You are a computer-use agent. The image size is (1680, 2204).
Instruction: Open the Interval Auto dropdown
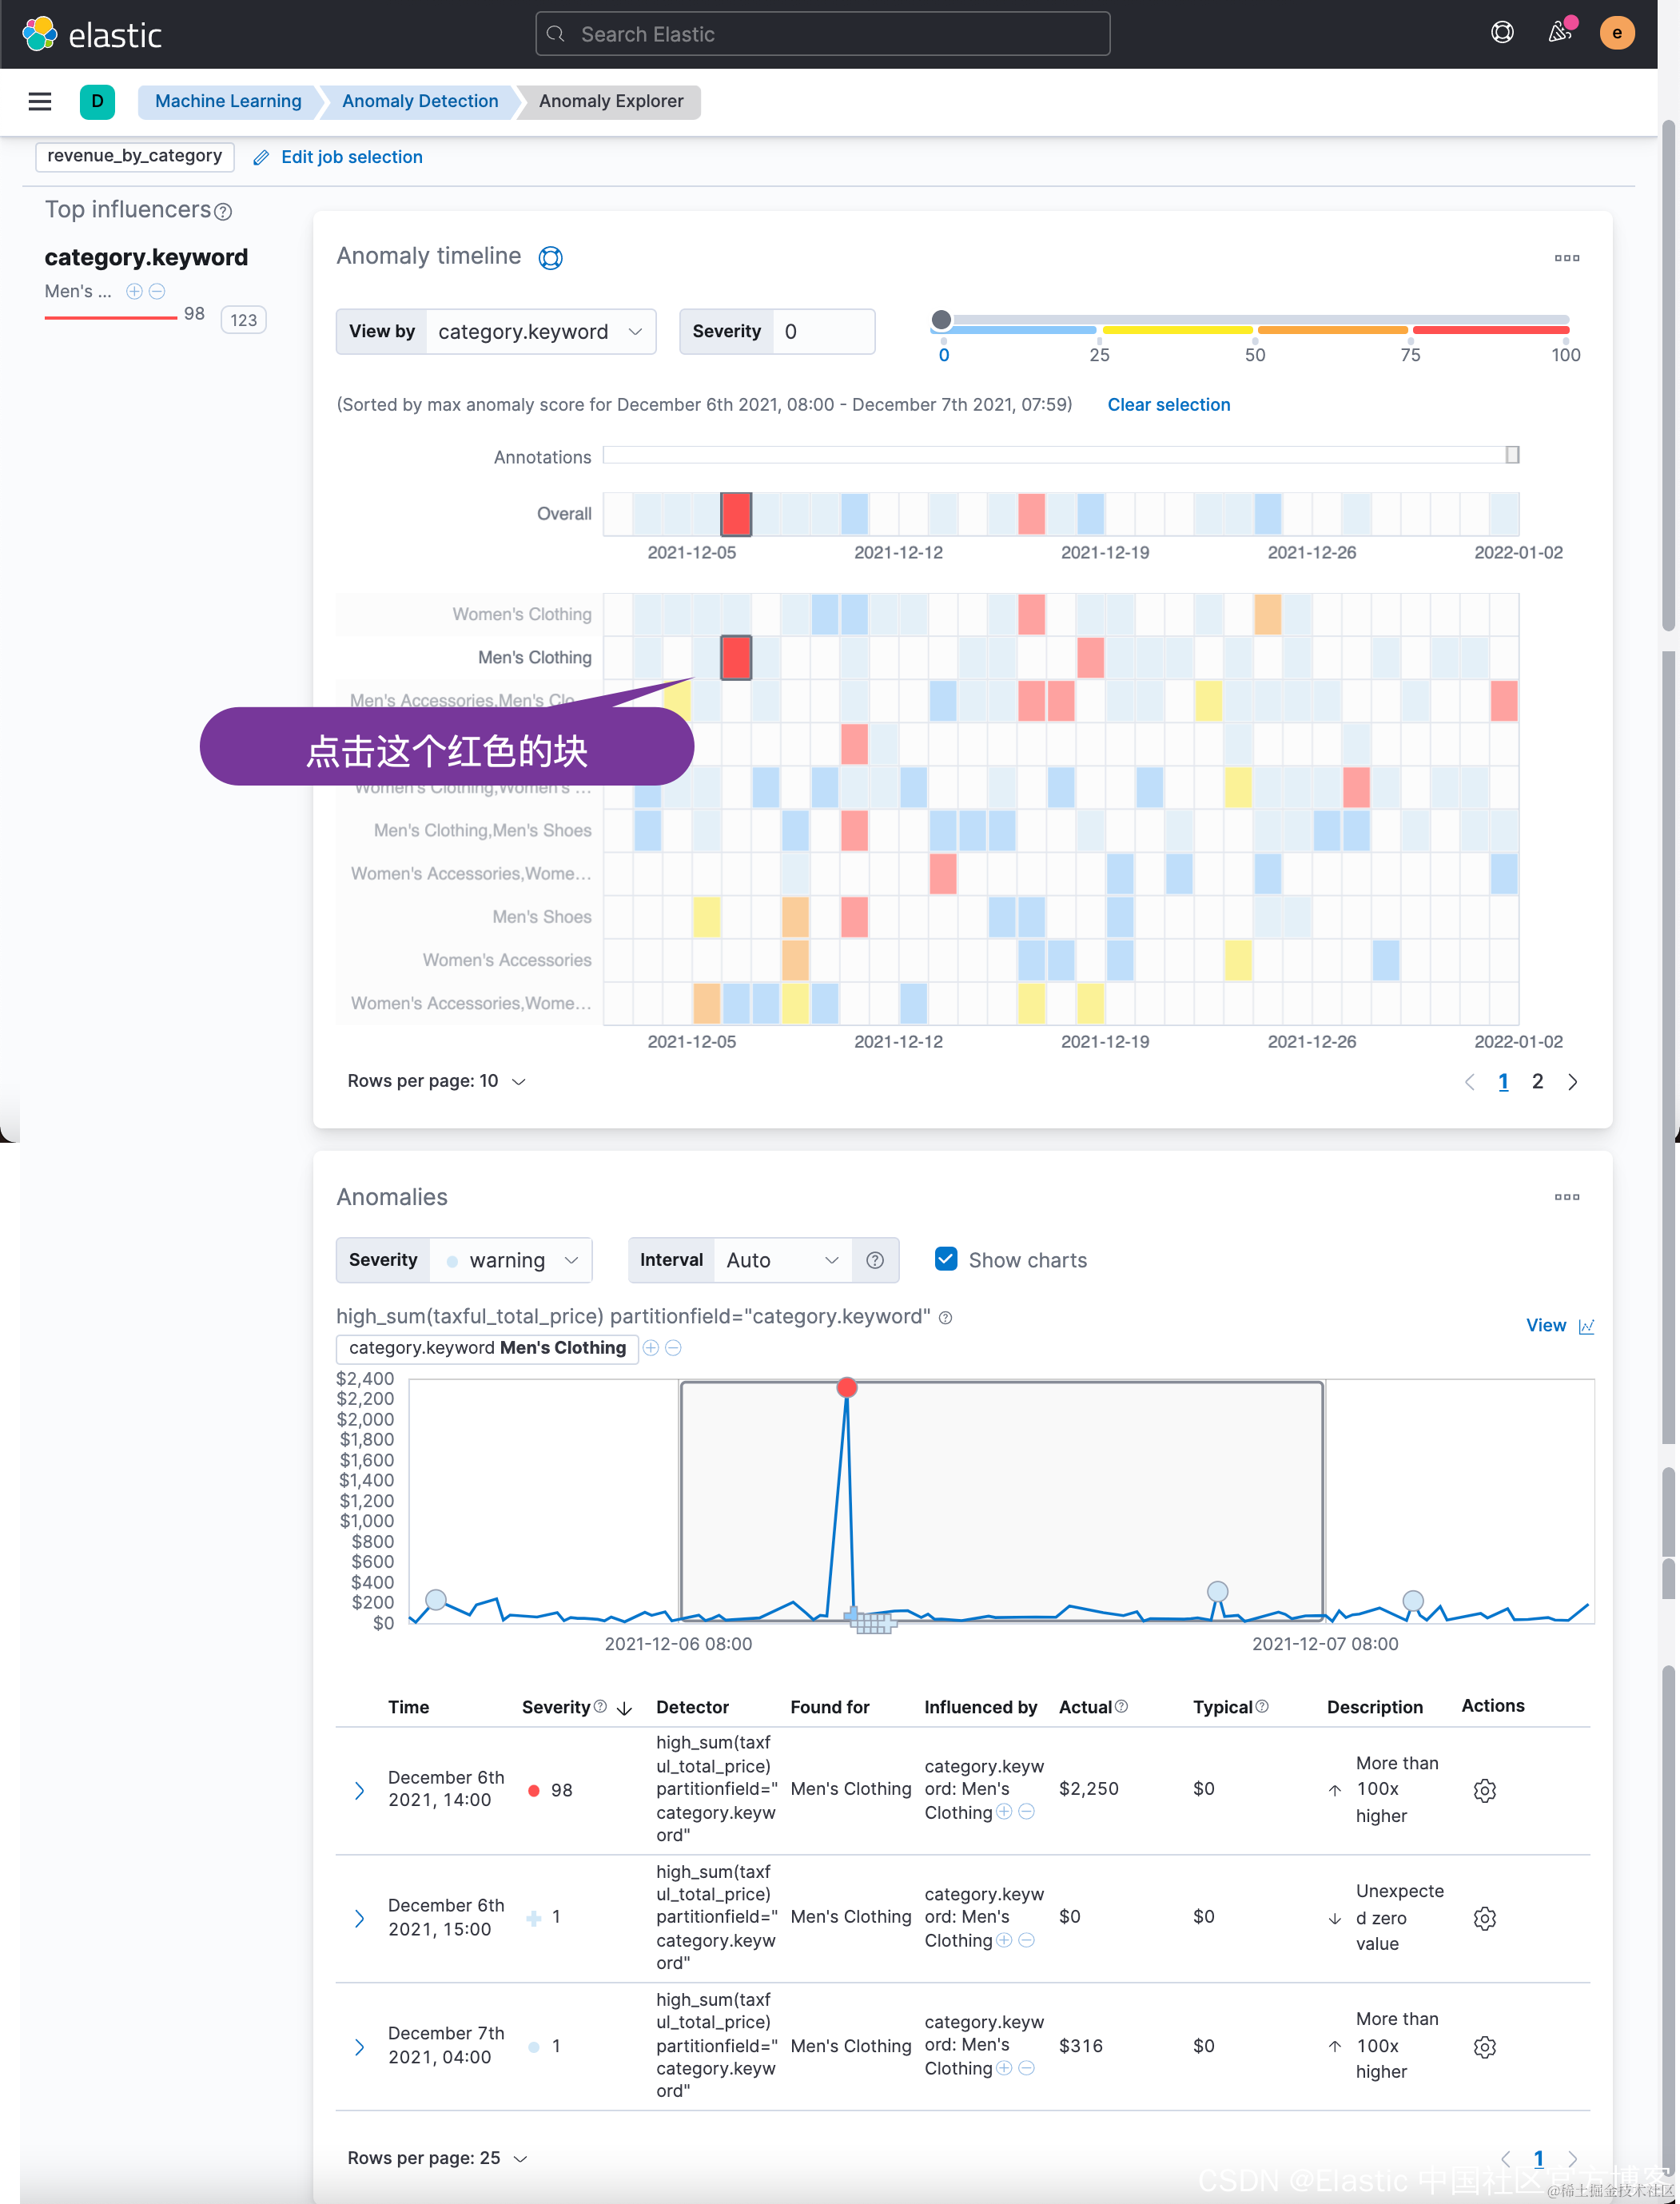pos(781,1260)
